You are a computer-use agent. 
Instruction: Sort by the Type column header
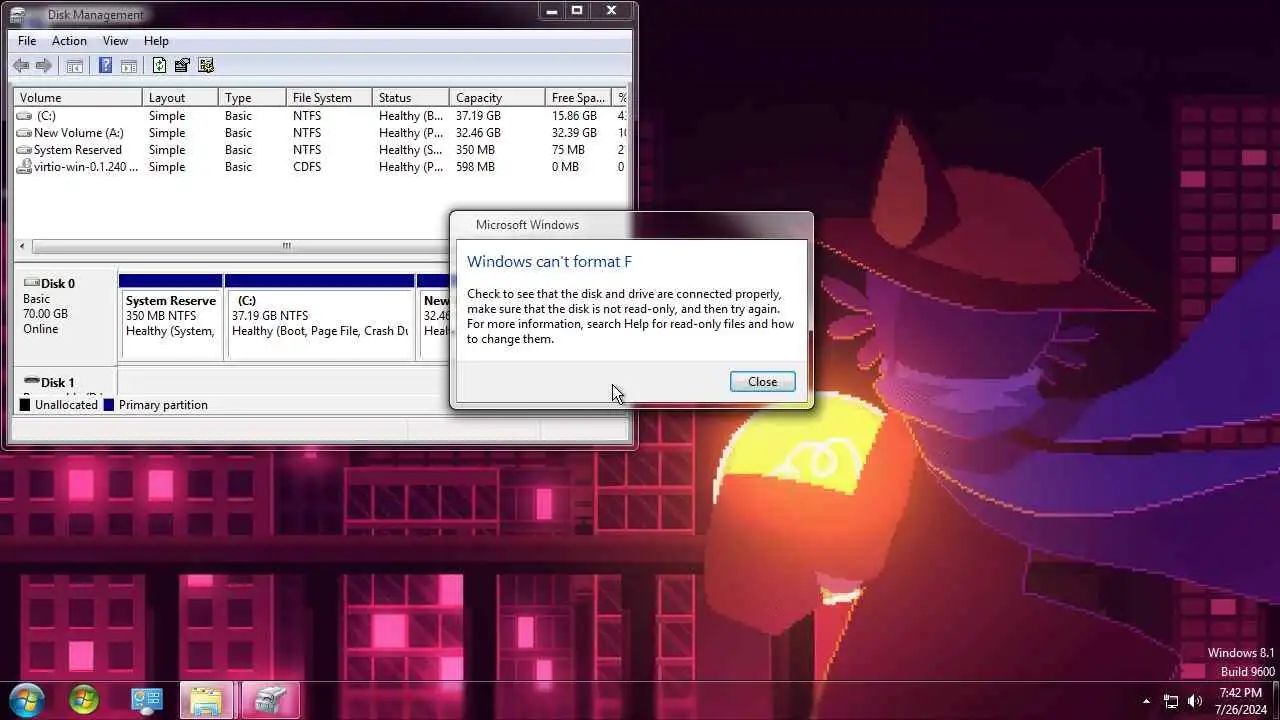tap(252, 98)
